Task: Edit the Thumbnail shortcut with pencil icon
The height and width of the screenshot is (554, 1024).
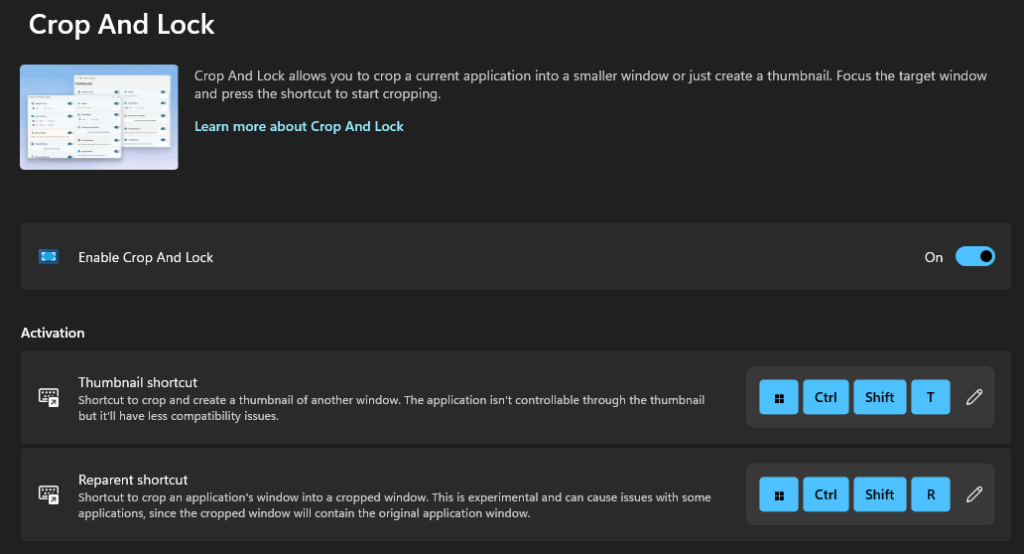Action: click(x=974, y=397)
